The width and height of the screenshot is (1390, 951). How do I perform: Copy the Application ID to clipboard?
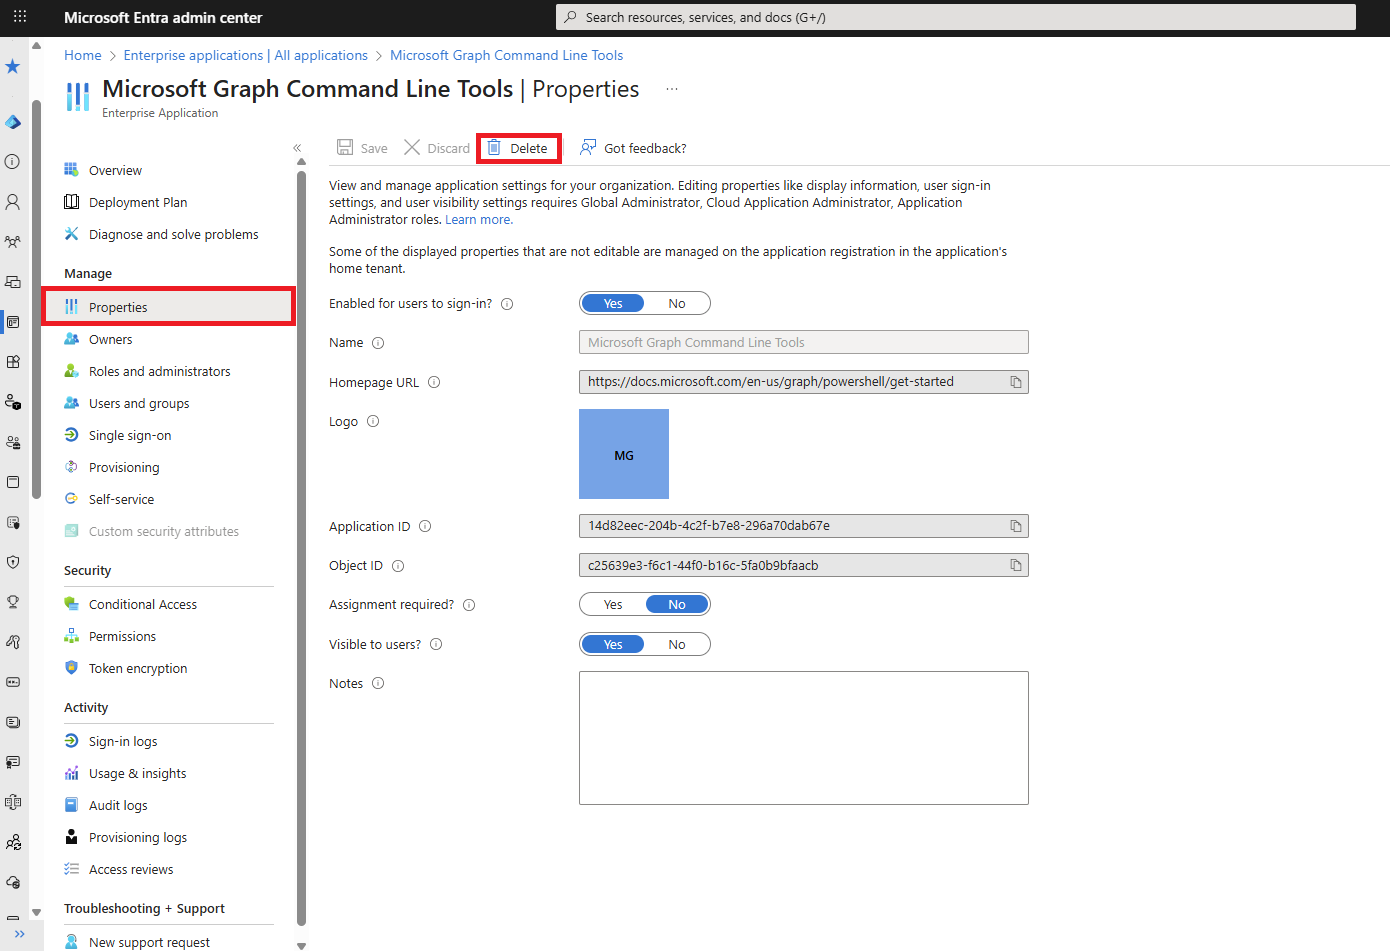(1016, 526)
